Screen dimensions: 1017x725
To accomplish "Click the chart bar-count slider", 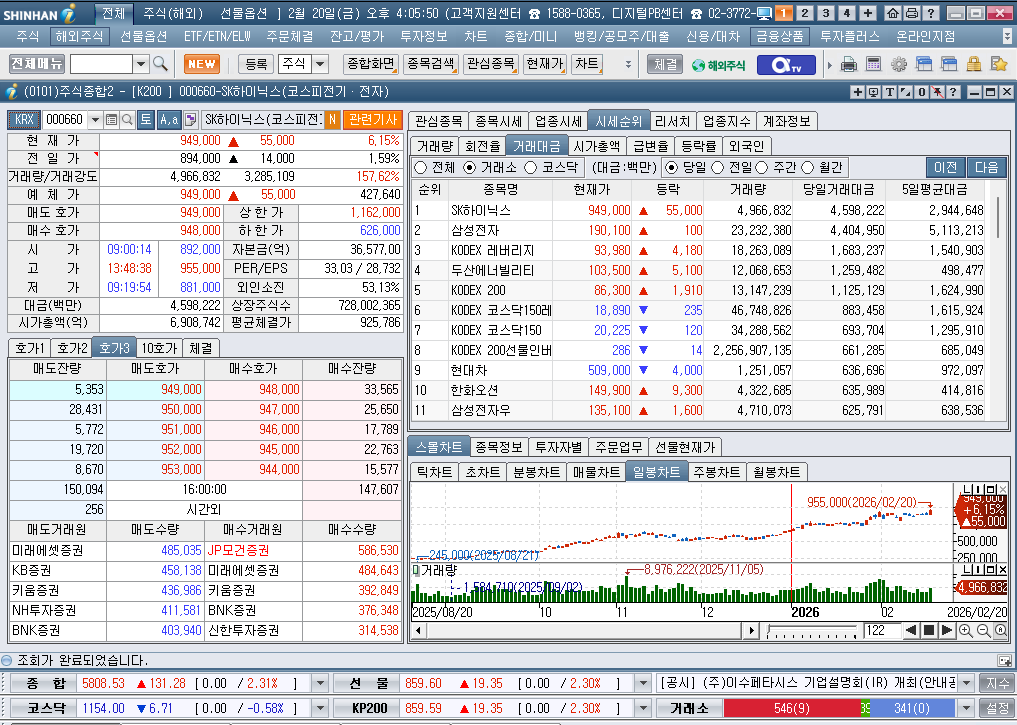I will point(812,630).
